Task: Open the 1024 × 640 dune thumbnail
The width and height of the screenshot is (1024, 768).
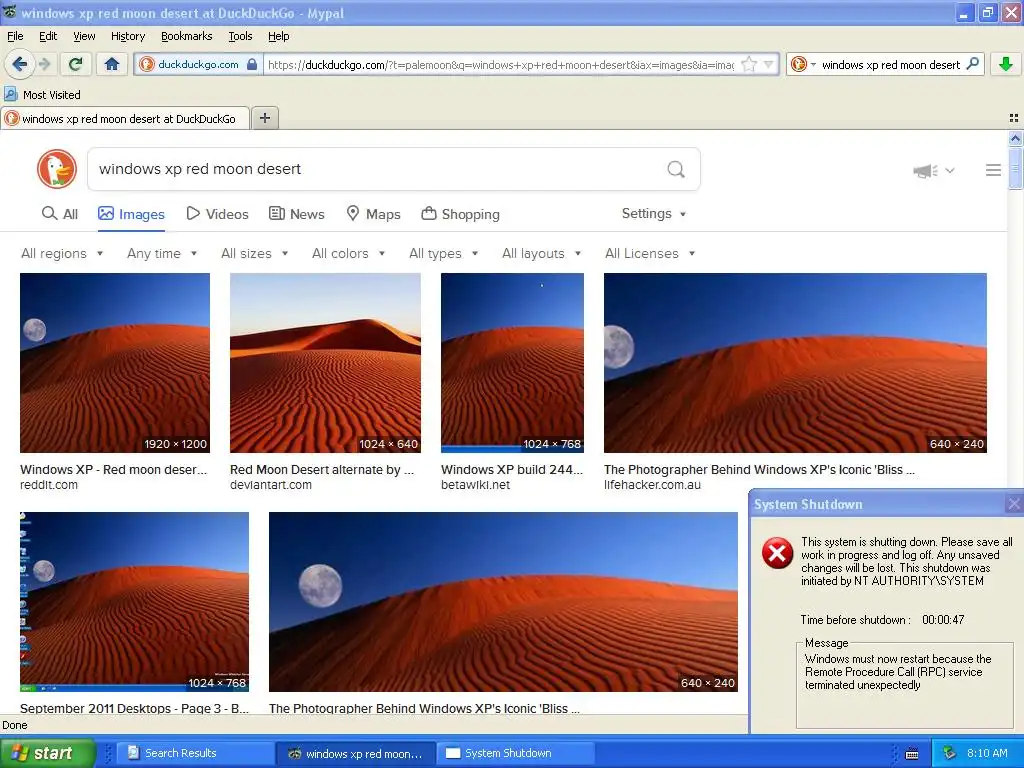Action: 325,362
